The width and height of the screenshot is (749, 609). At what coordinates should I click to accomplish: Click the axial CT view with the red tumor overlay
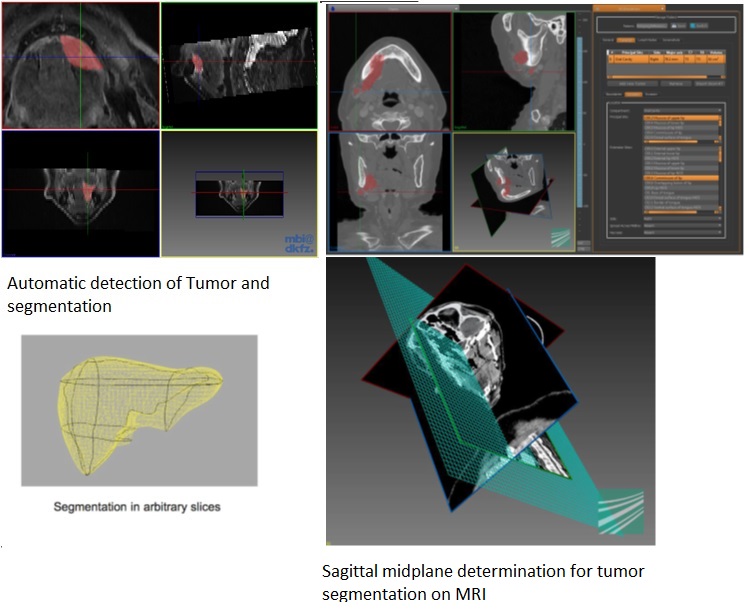[x=390, y=68]
